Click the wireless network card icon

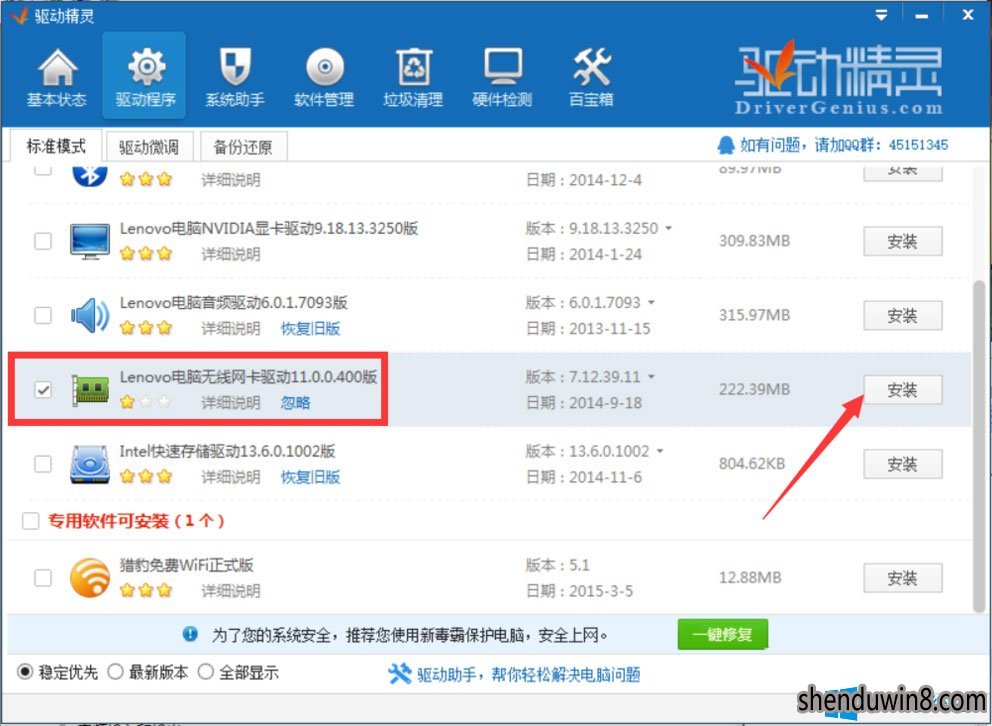tap(90, 390)
